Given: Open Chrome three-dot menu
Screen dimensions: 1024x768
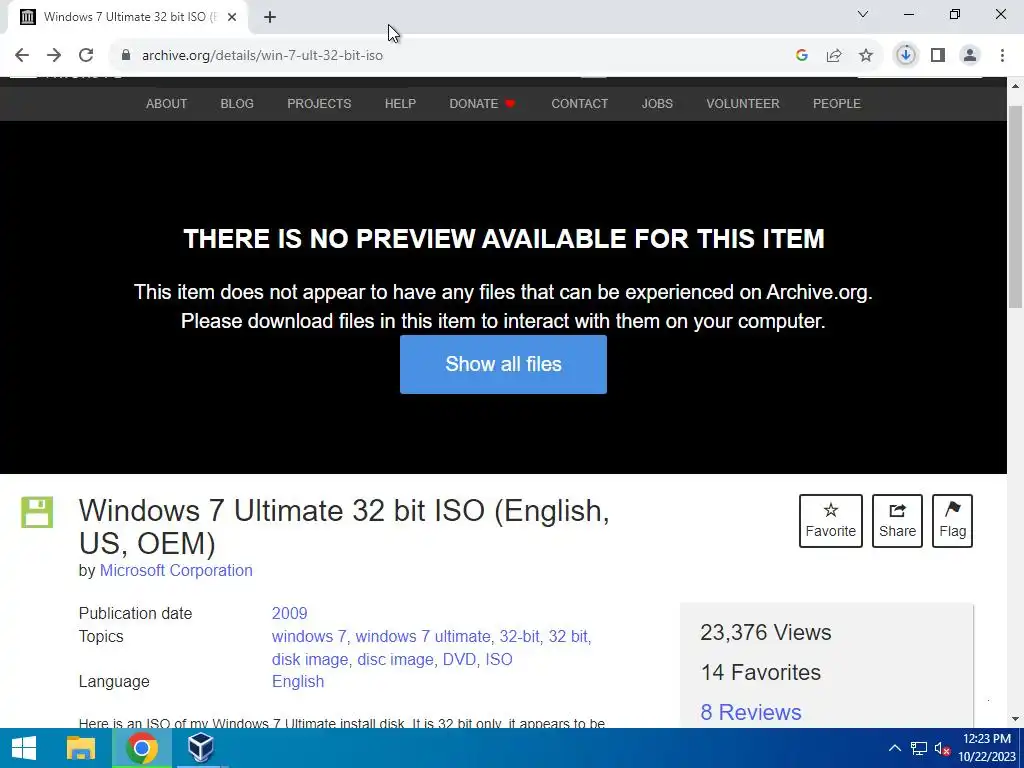Looking at the screenshot, I should click(x=1002, y=56).
